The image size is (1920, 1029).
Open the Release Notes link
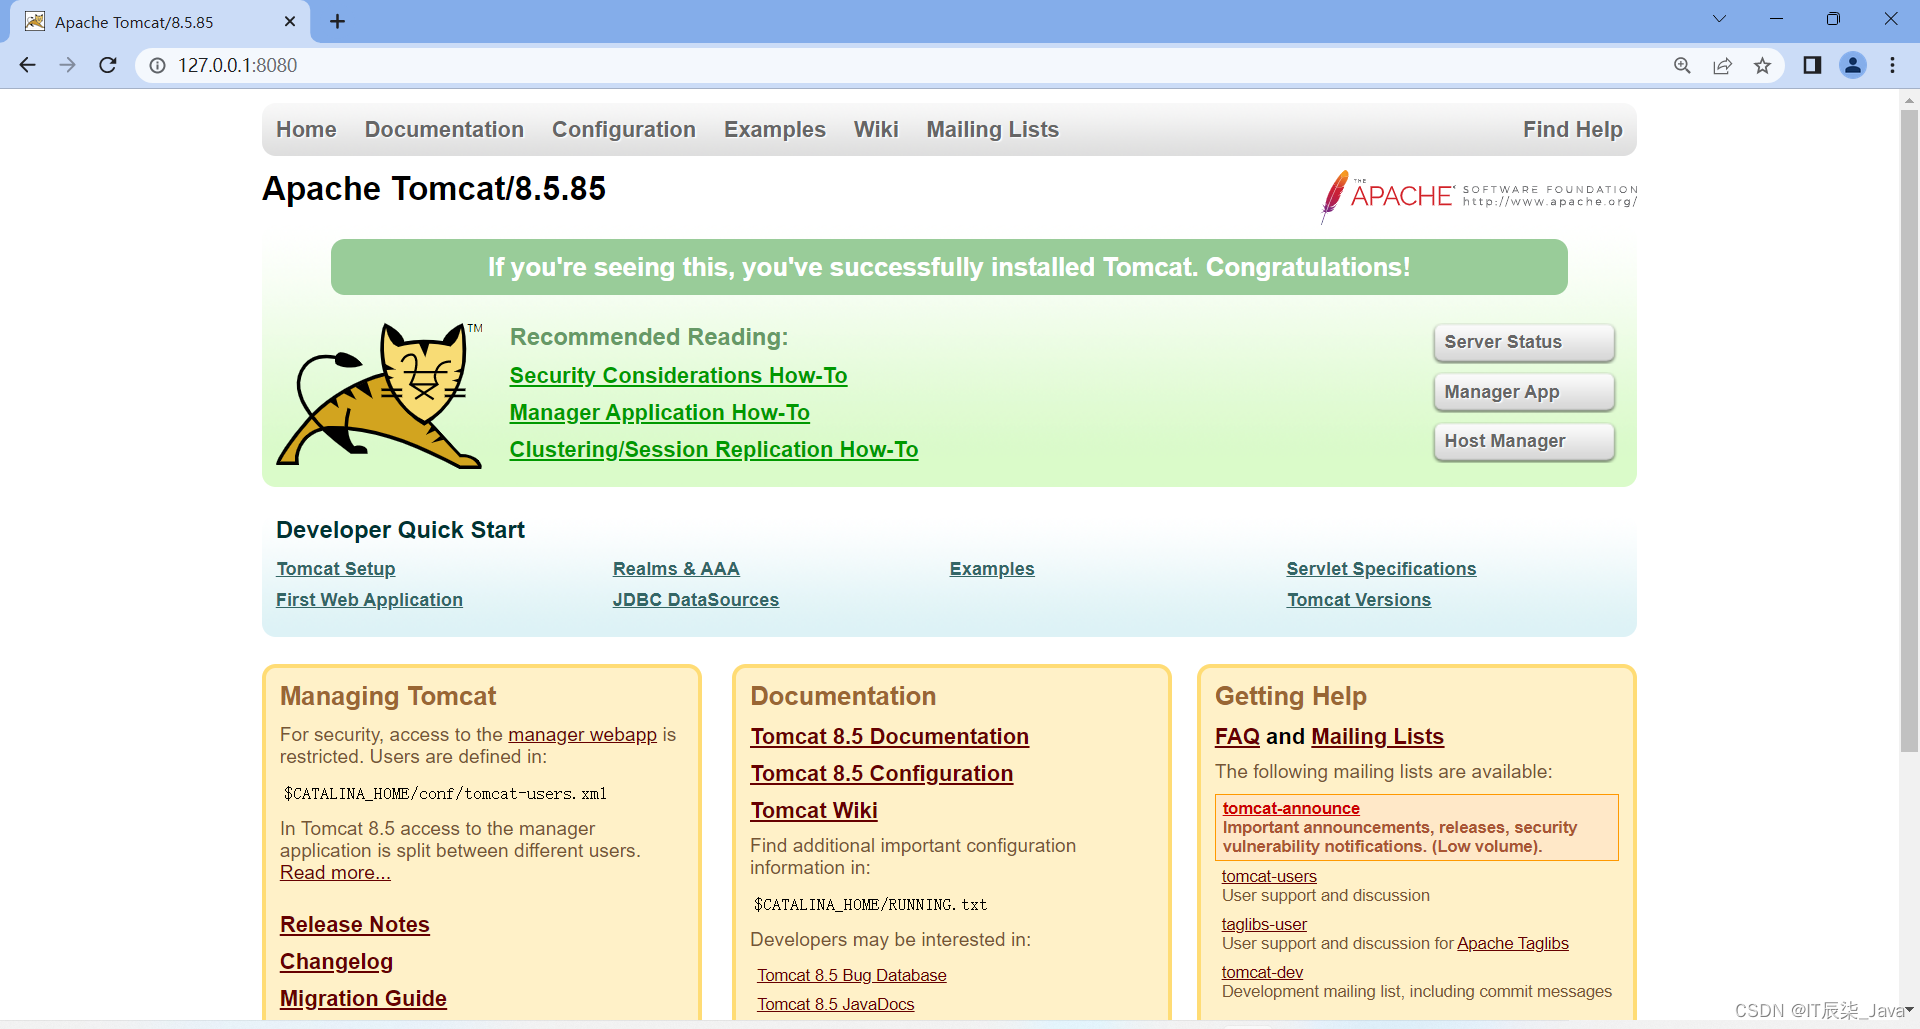point(355,925)
